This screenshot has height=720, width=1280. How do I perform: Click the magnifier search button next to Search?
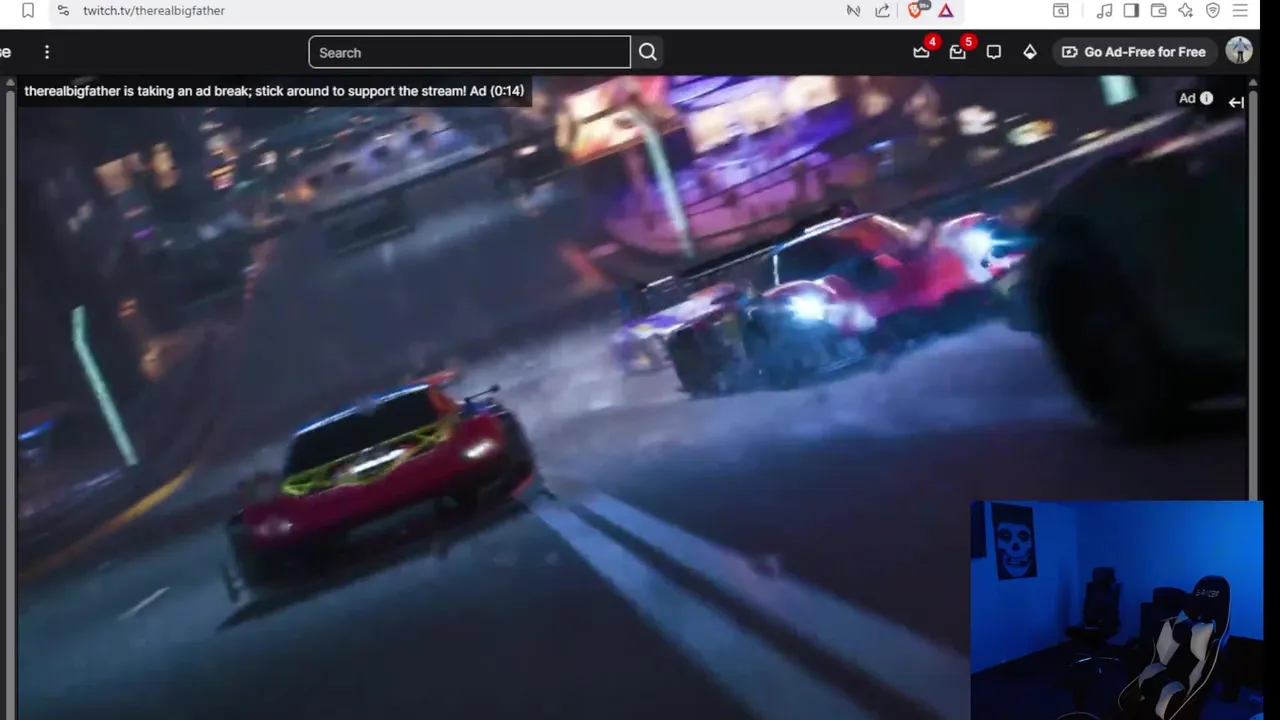pos(648,52)
